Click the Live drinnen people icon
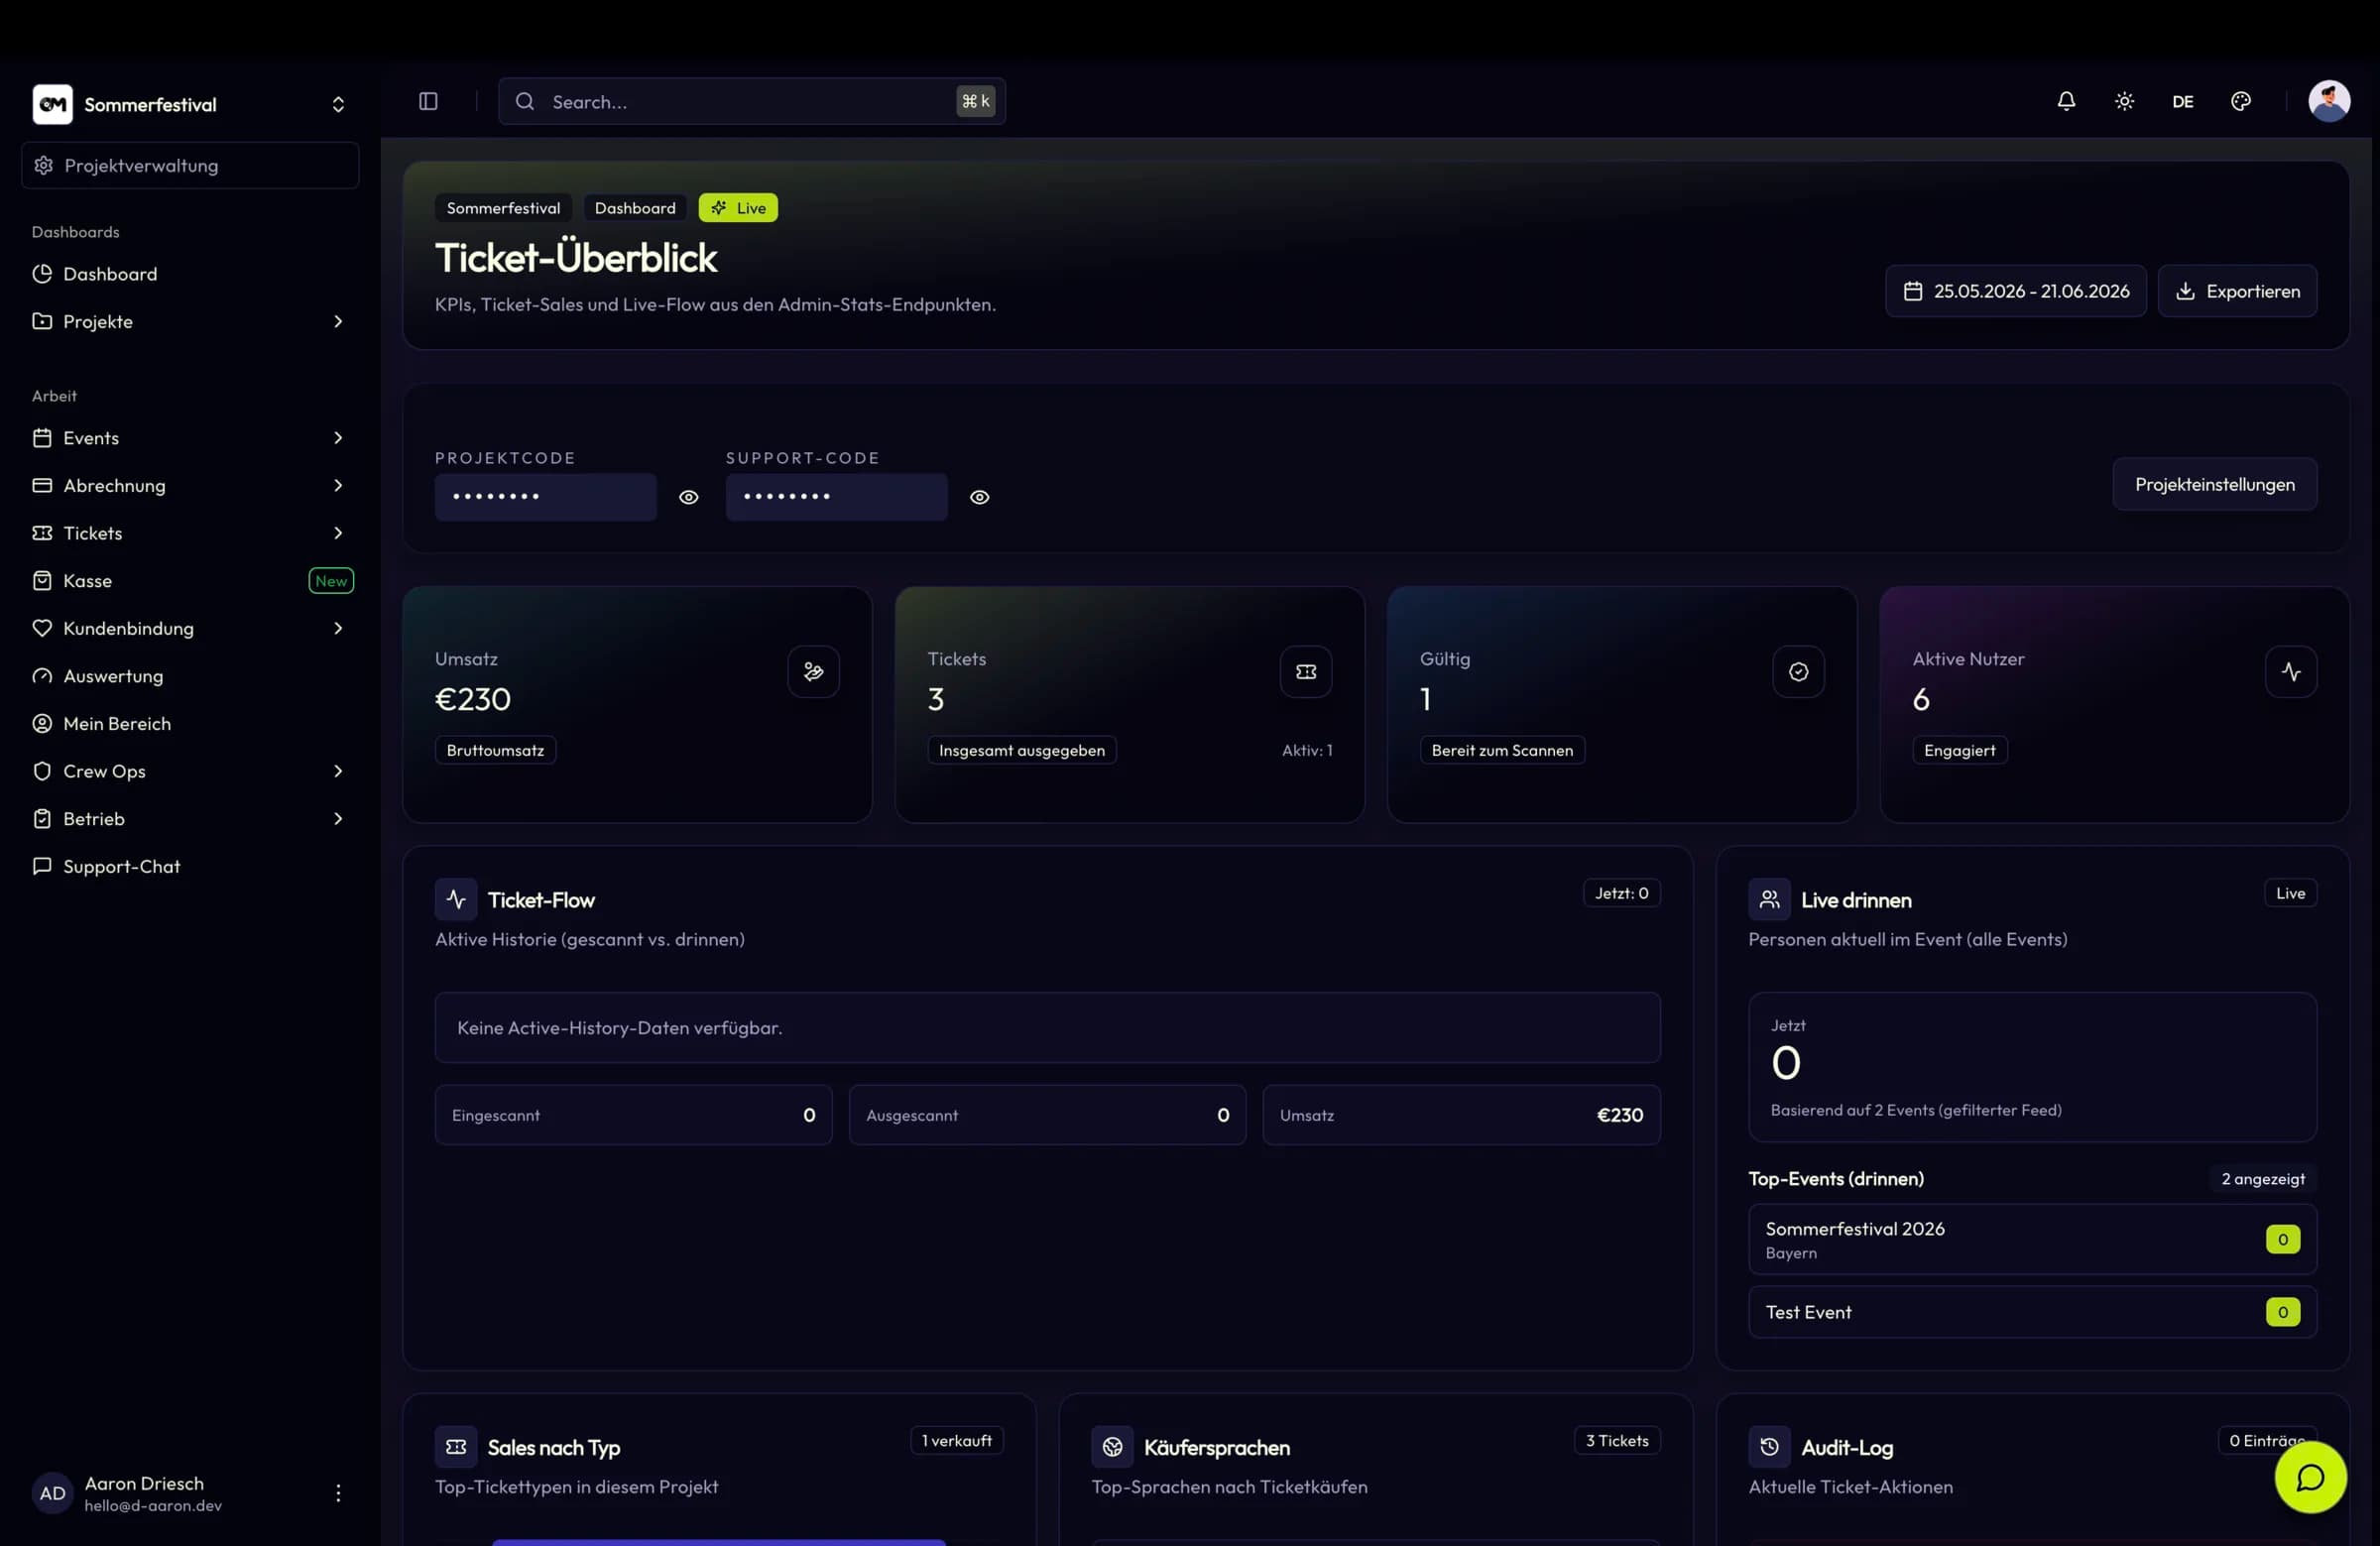This screenshot has width=2380, height=1546. 1769,899
